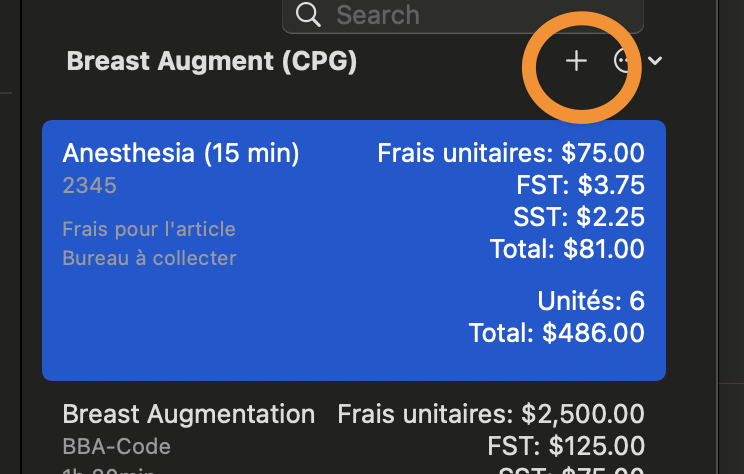Click Frais pour l'article text
This screenshot has height=474, width=744.
click(149, 229)
